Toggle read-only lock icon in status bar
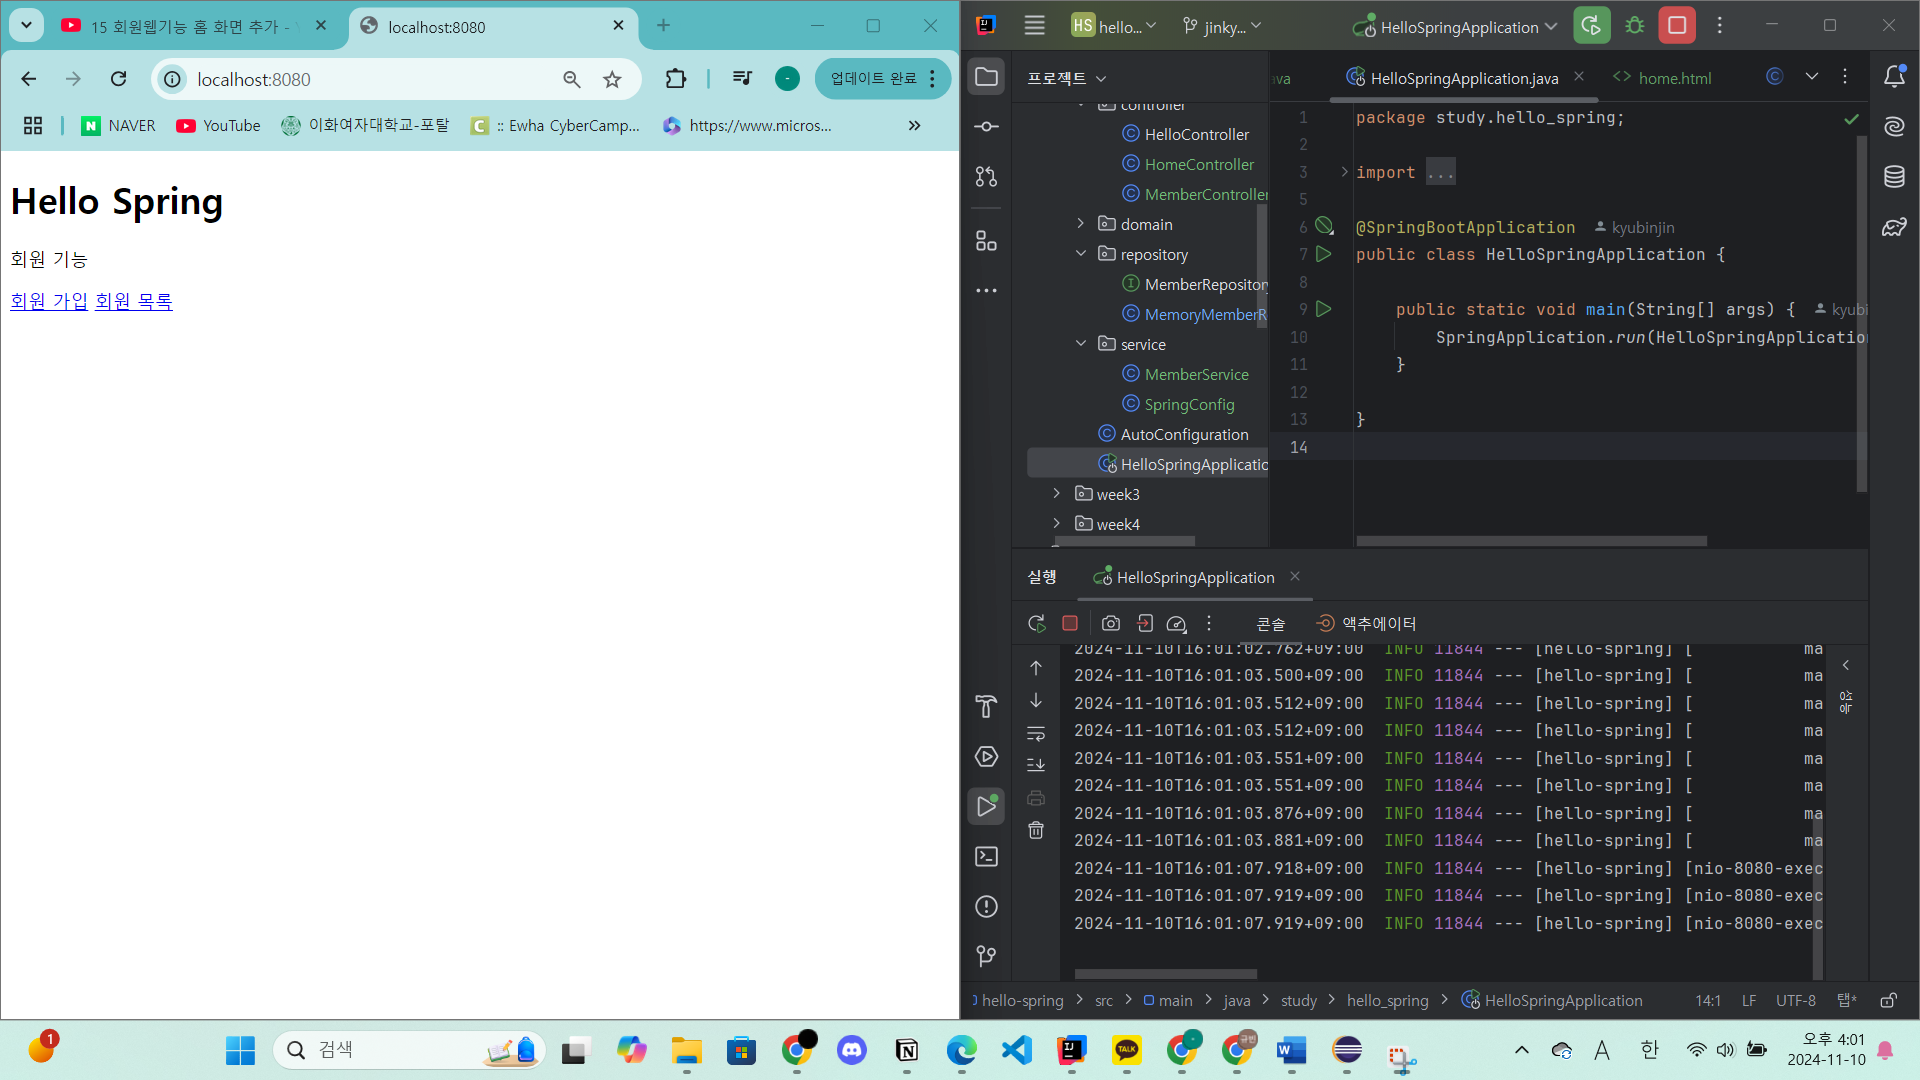1920x1080 pixels. pos(1888,1001)
